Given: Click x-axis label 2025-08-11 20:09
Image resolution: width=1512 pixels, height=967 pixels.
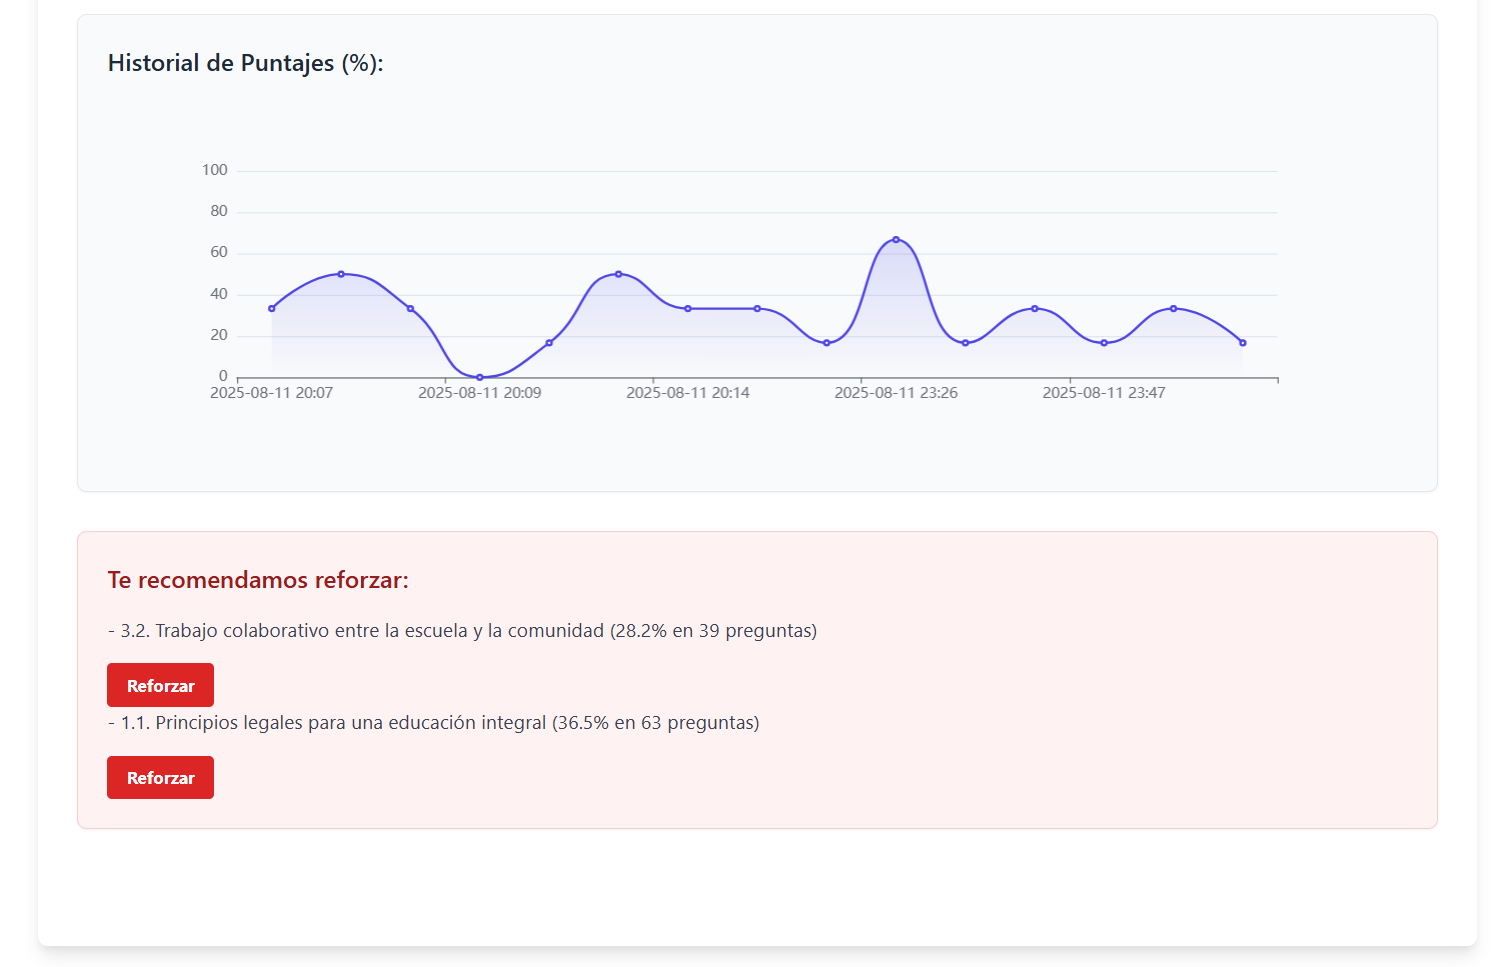Looking at the screenshot, I should click(480, 393).
